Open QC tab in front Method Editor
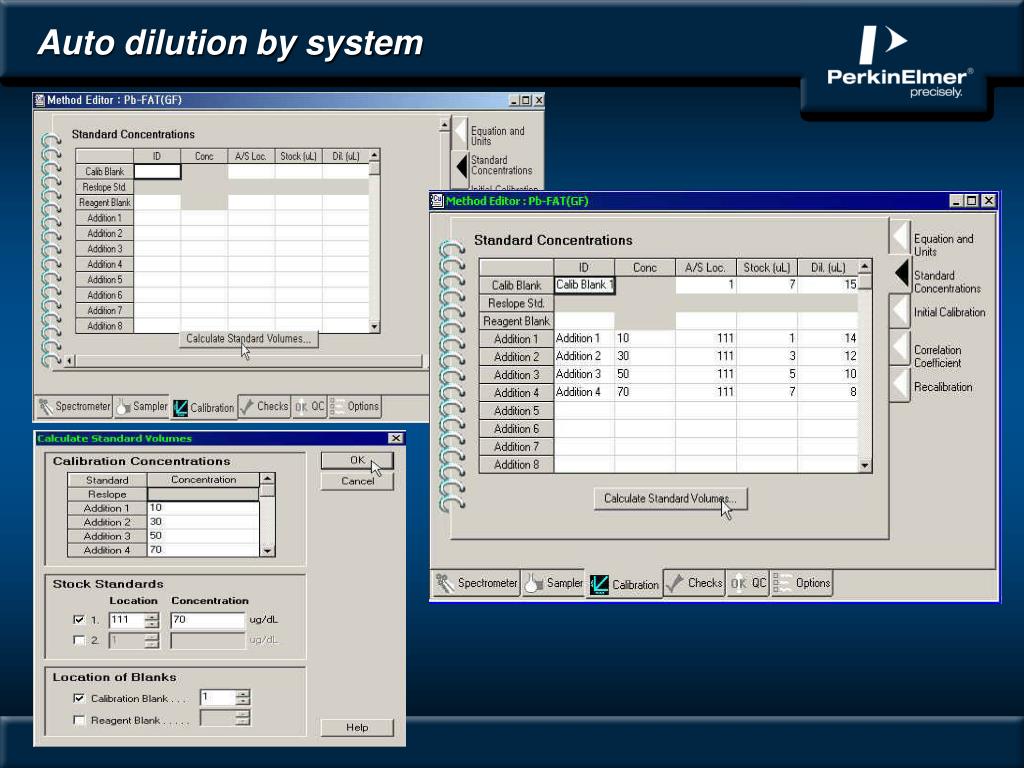 [748, 583]
